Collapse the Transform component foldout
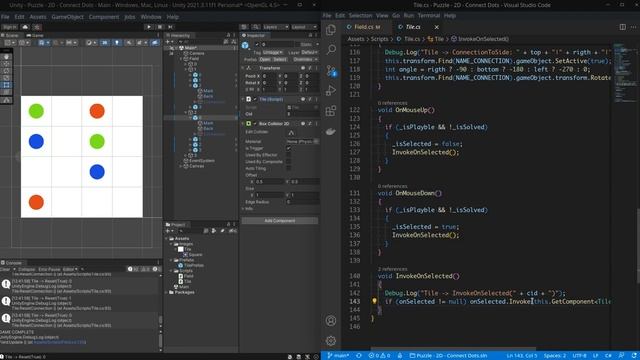640x360 pixels. (x=243, y=68)
